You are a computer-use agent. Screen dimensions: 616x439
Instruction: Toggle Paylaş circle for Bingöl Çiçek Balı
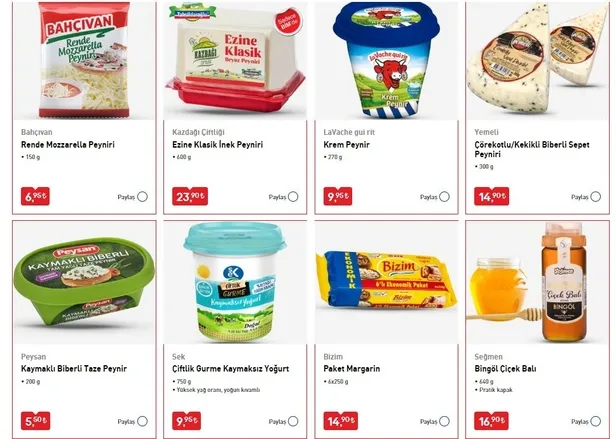pos(596,421)
